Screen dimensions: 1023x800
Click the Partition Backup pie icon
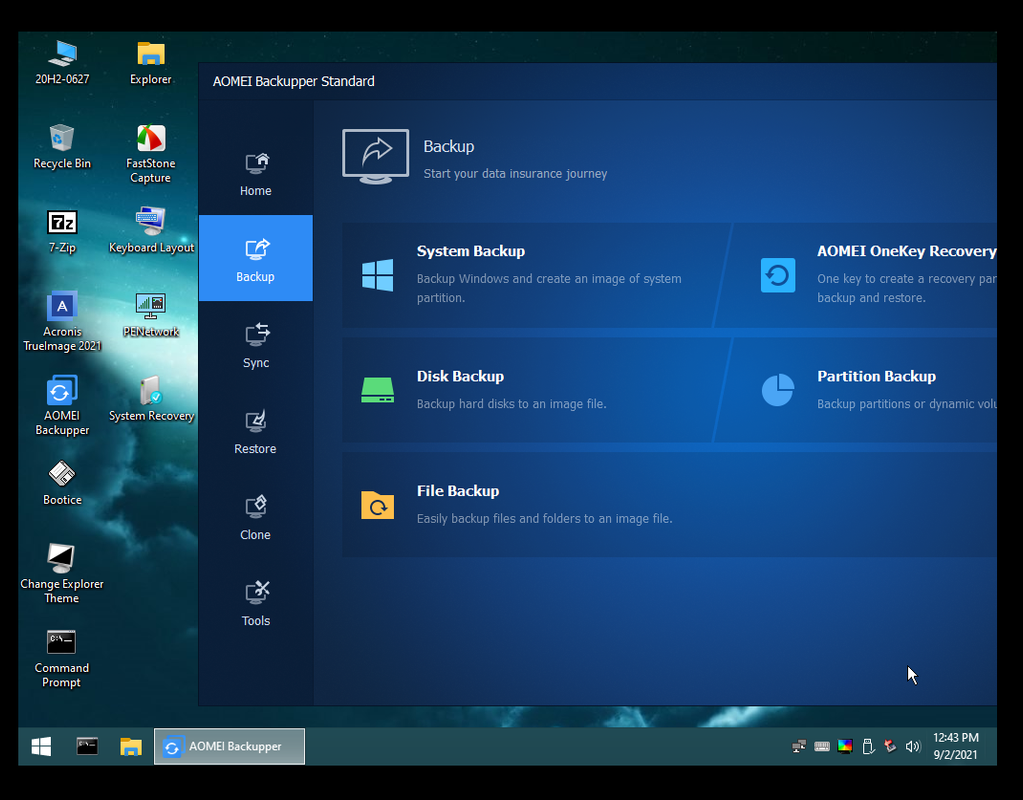coord(778,390)
